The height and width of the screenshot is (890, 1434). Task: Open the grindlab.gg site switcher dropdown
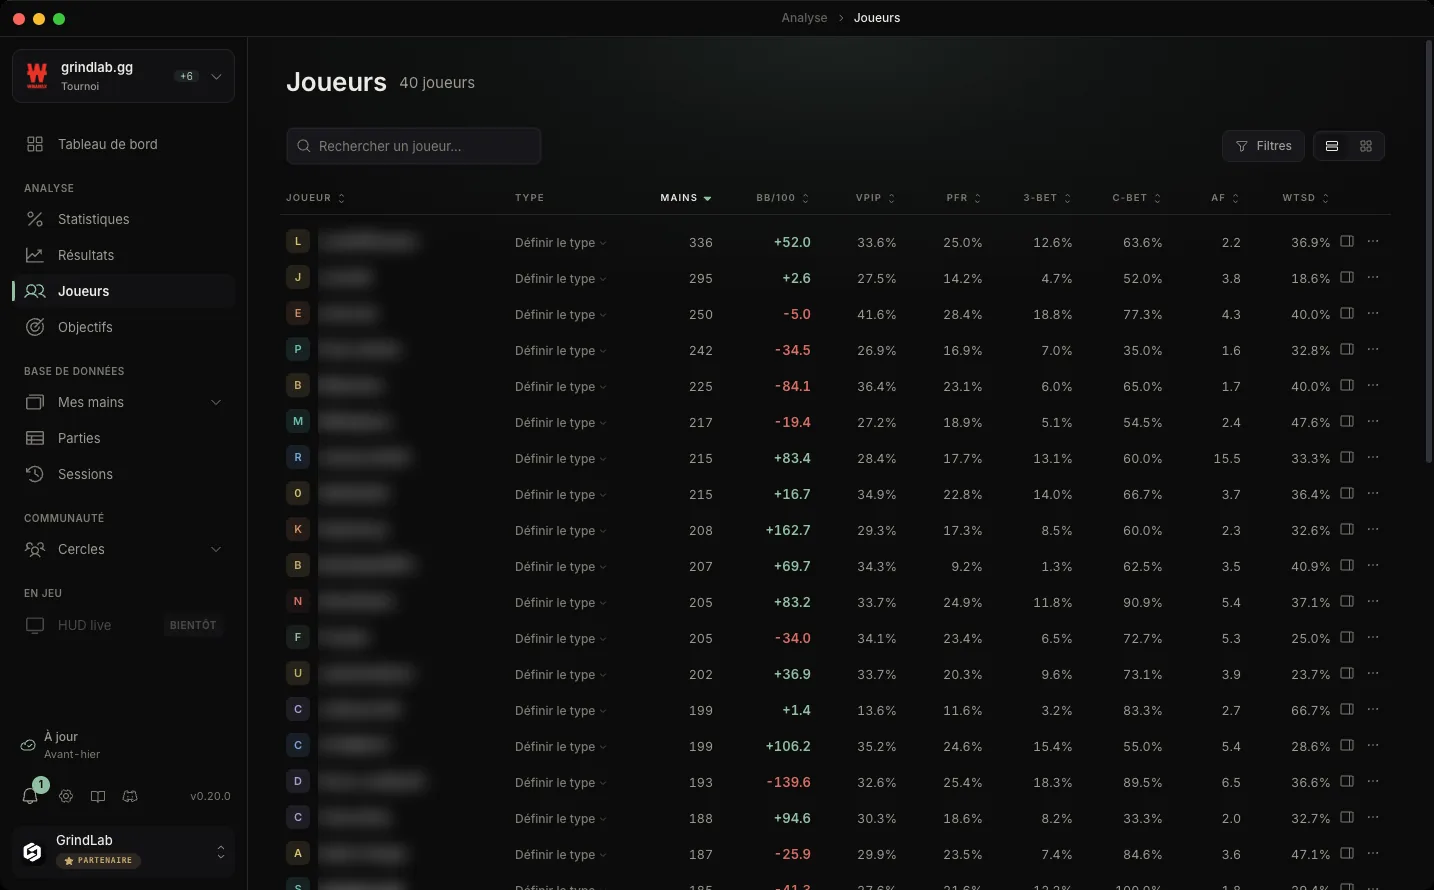(123, 76)
